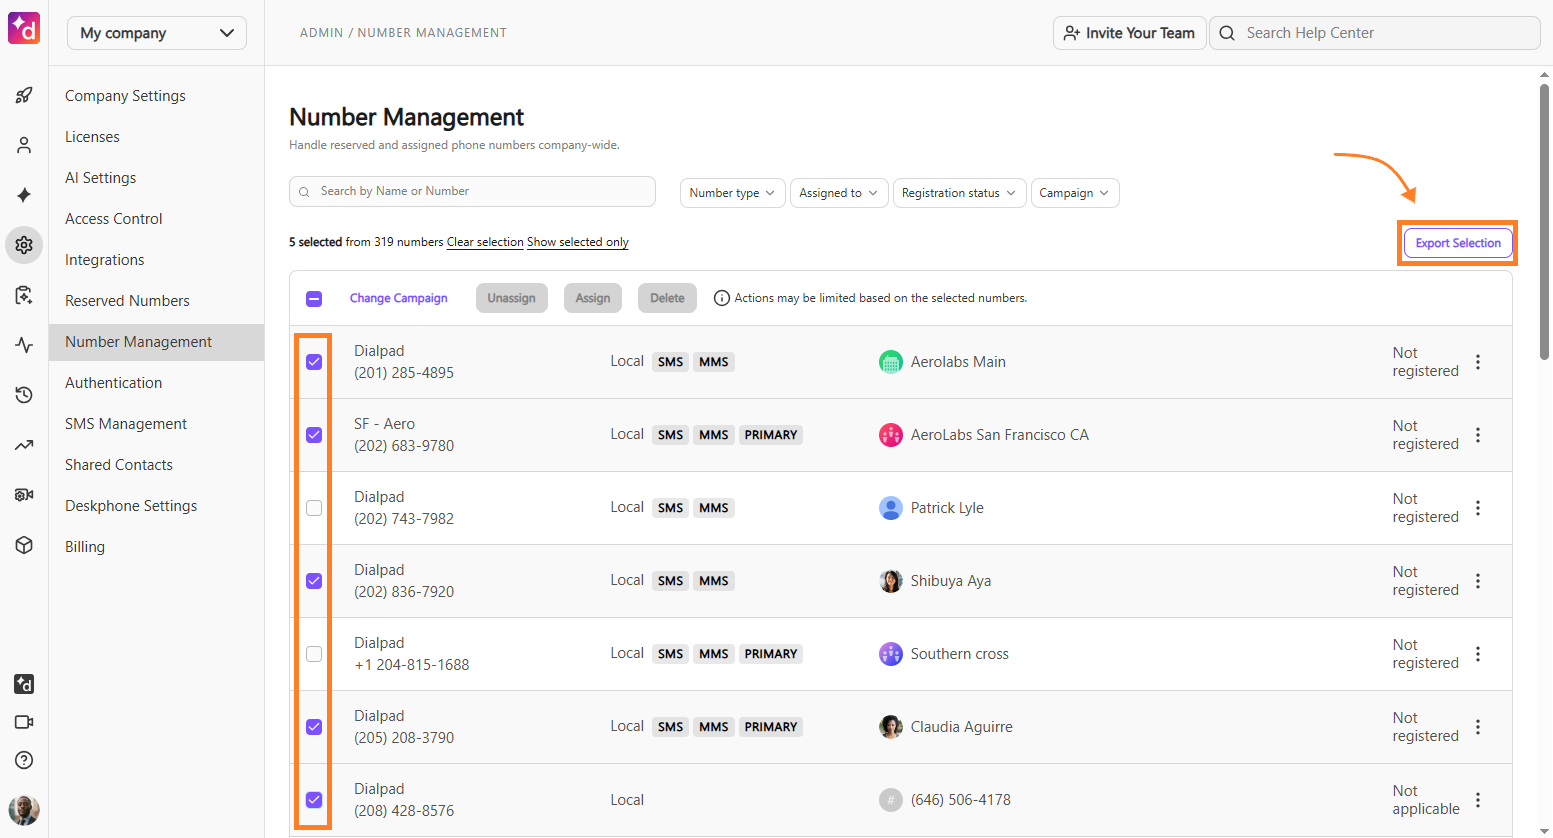The width and height of the screenshot is (1553, 838).
Task: Select the settings gear icon in sidebar
Action: 24,245
